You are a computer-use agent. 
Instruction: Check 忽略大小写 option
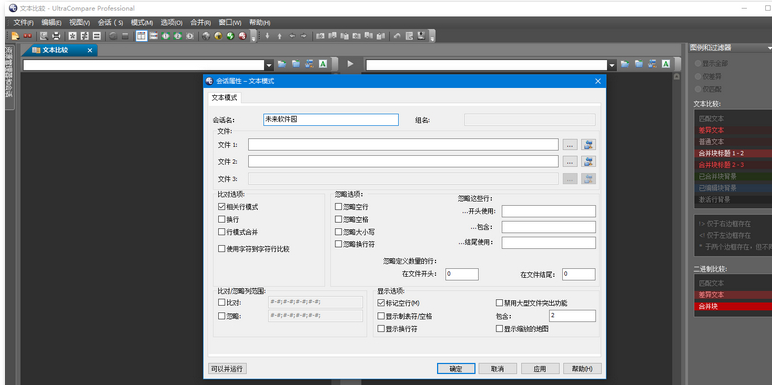pyautogui.click(x=338, y=232)
